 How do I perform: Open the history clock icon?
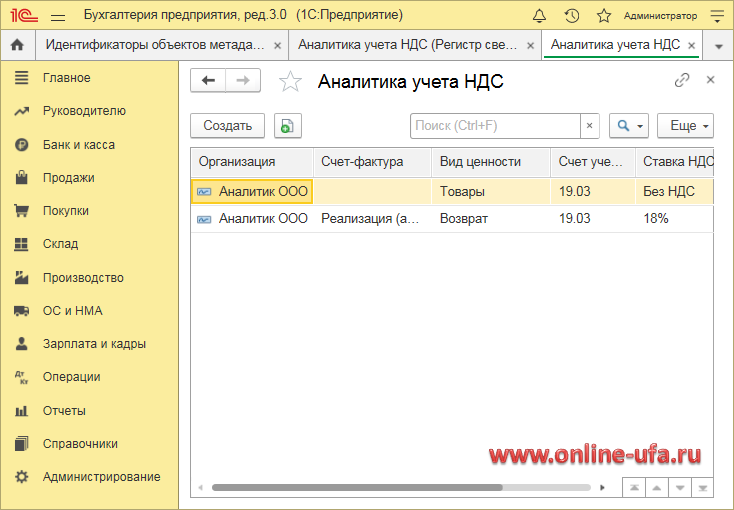coord(571,16)
